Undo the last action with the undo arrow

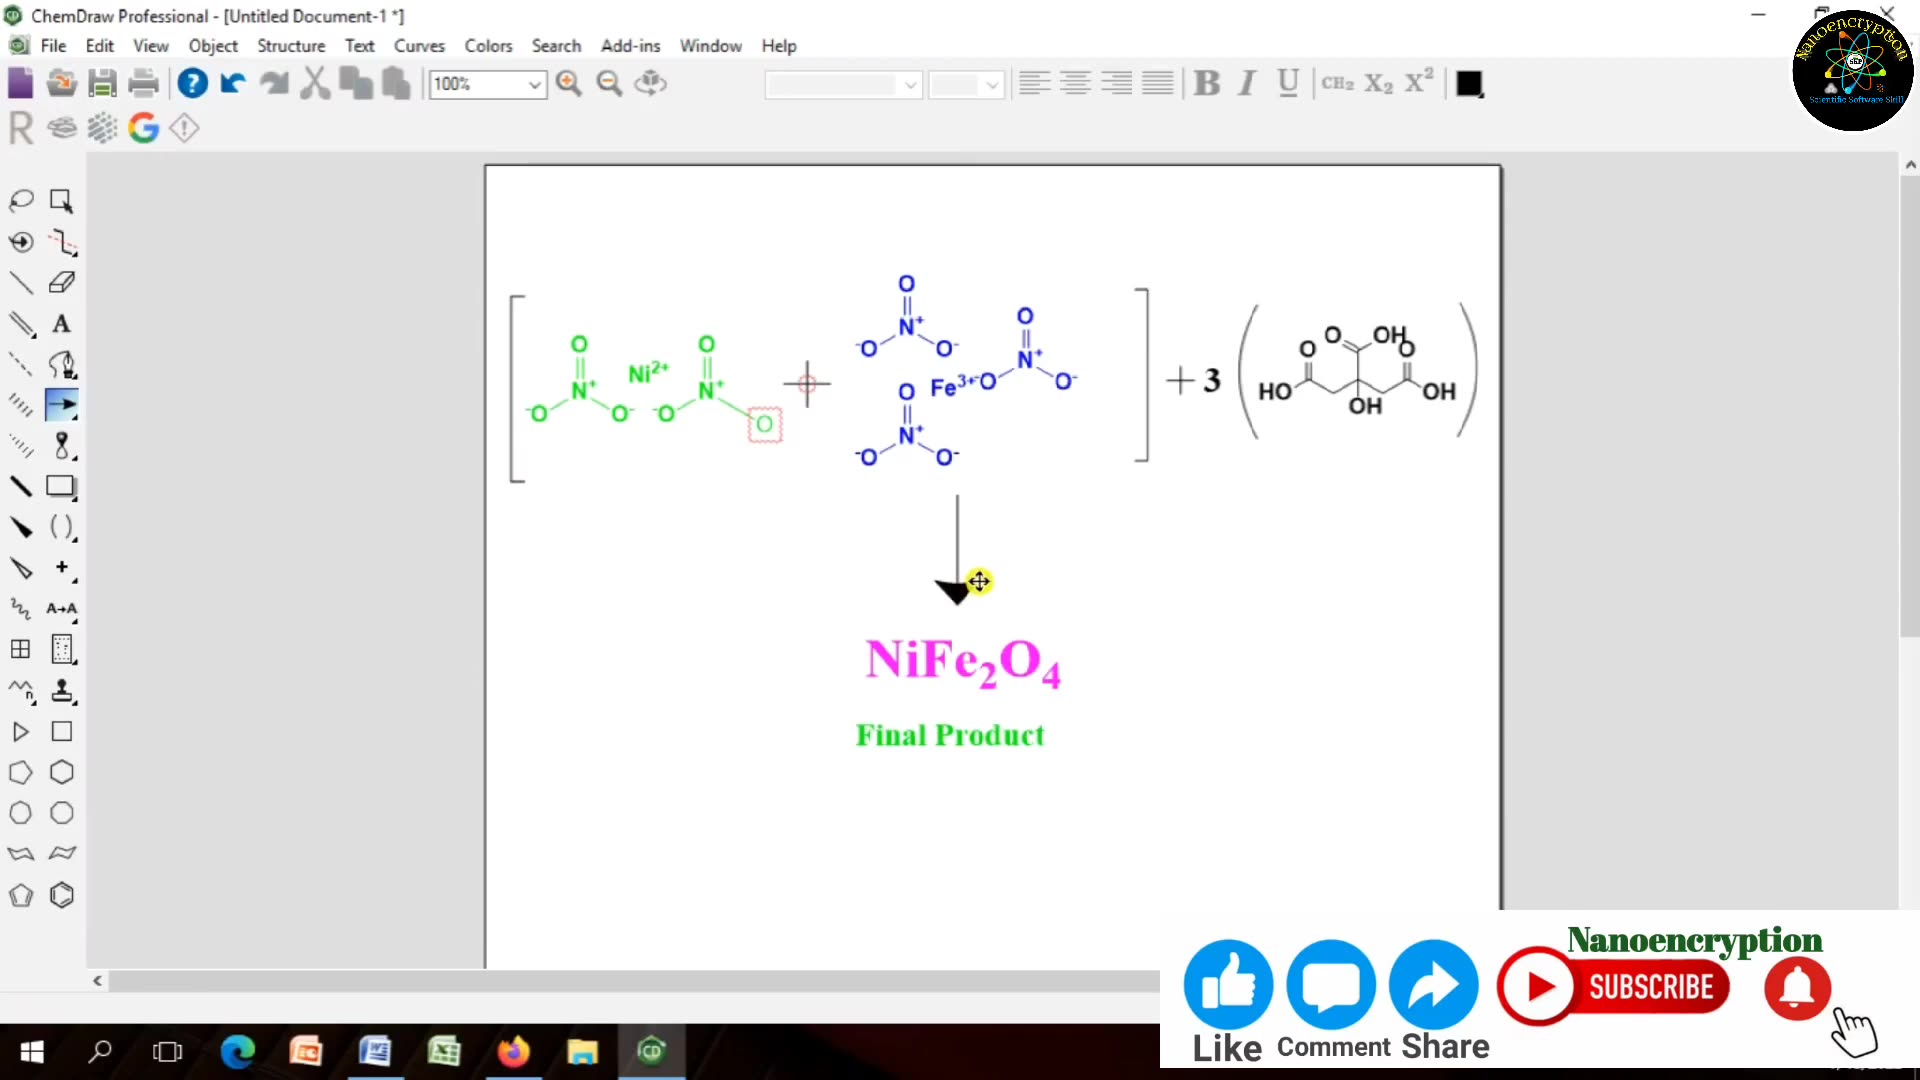click(231, 83)
